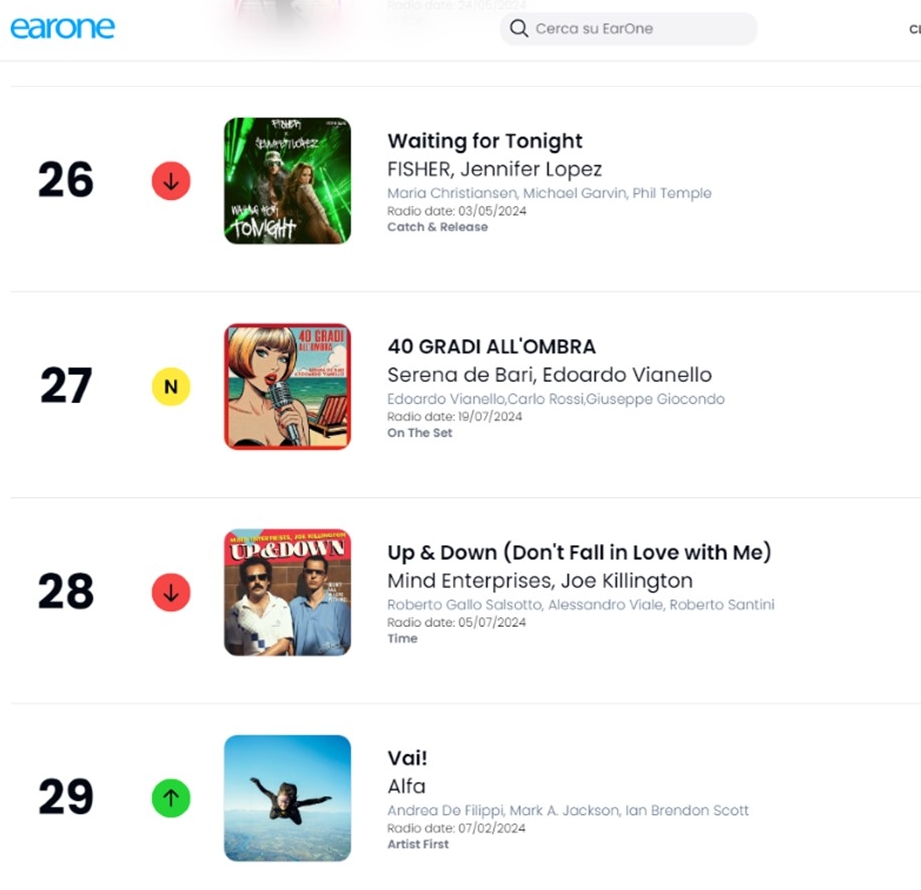
Task: Open the 40 GRADI ALL'OMBRA song title
Action: click(x=492, y=347)
